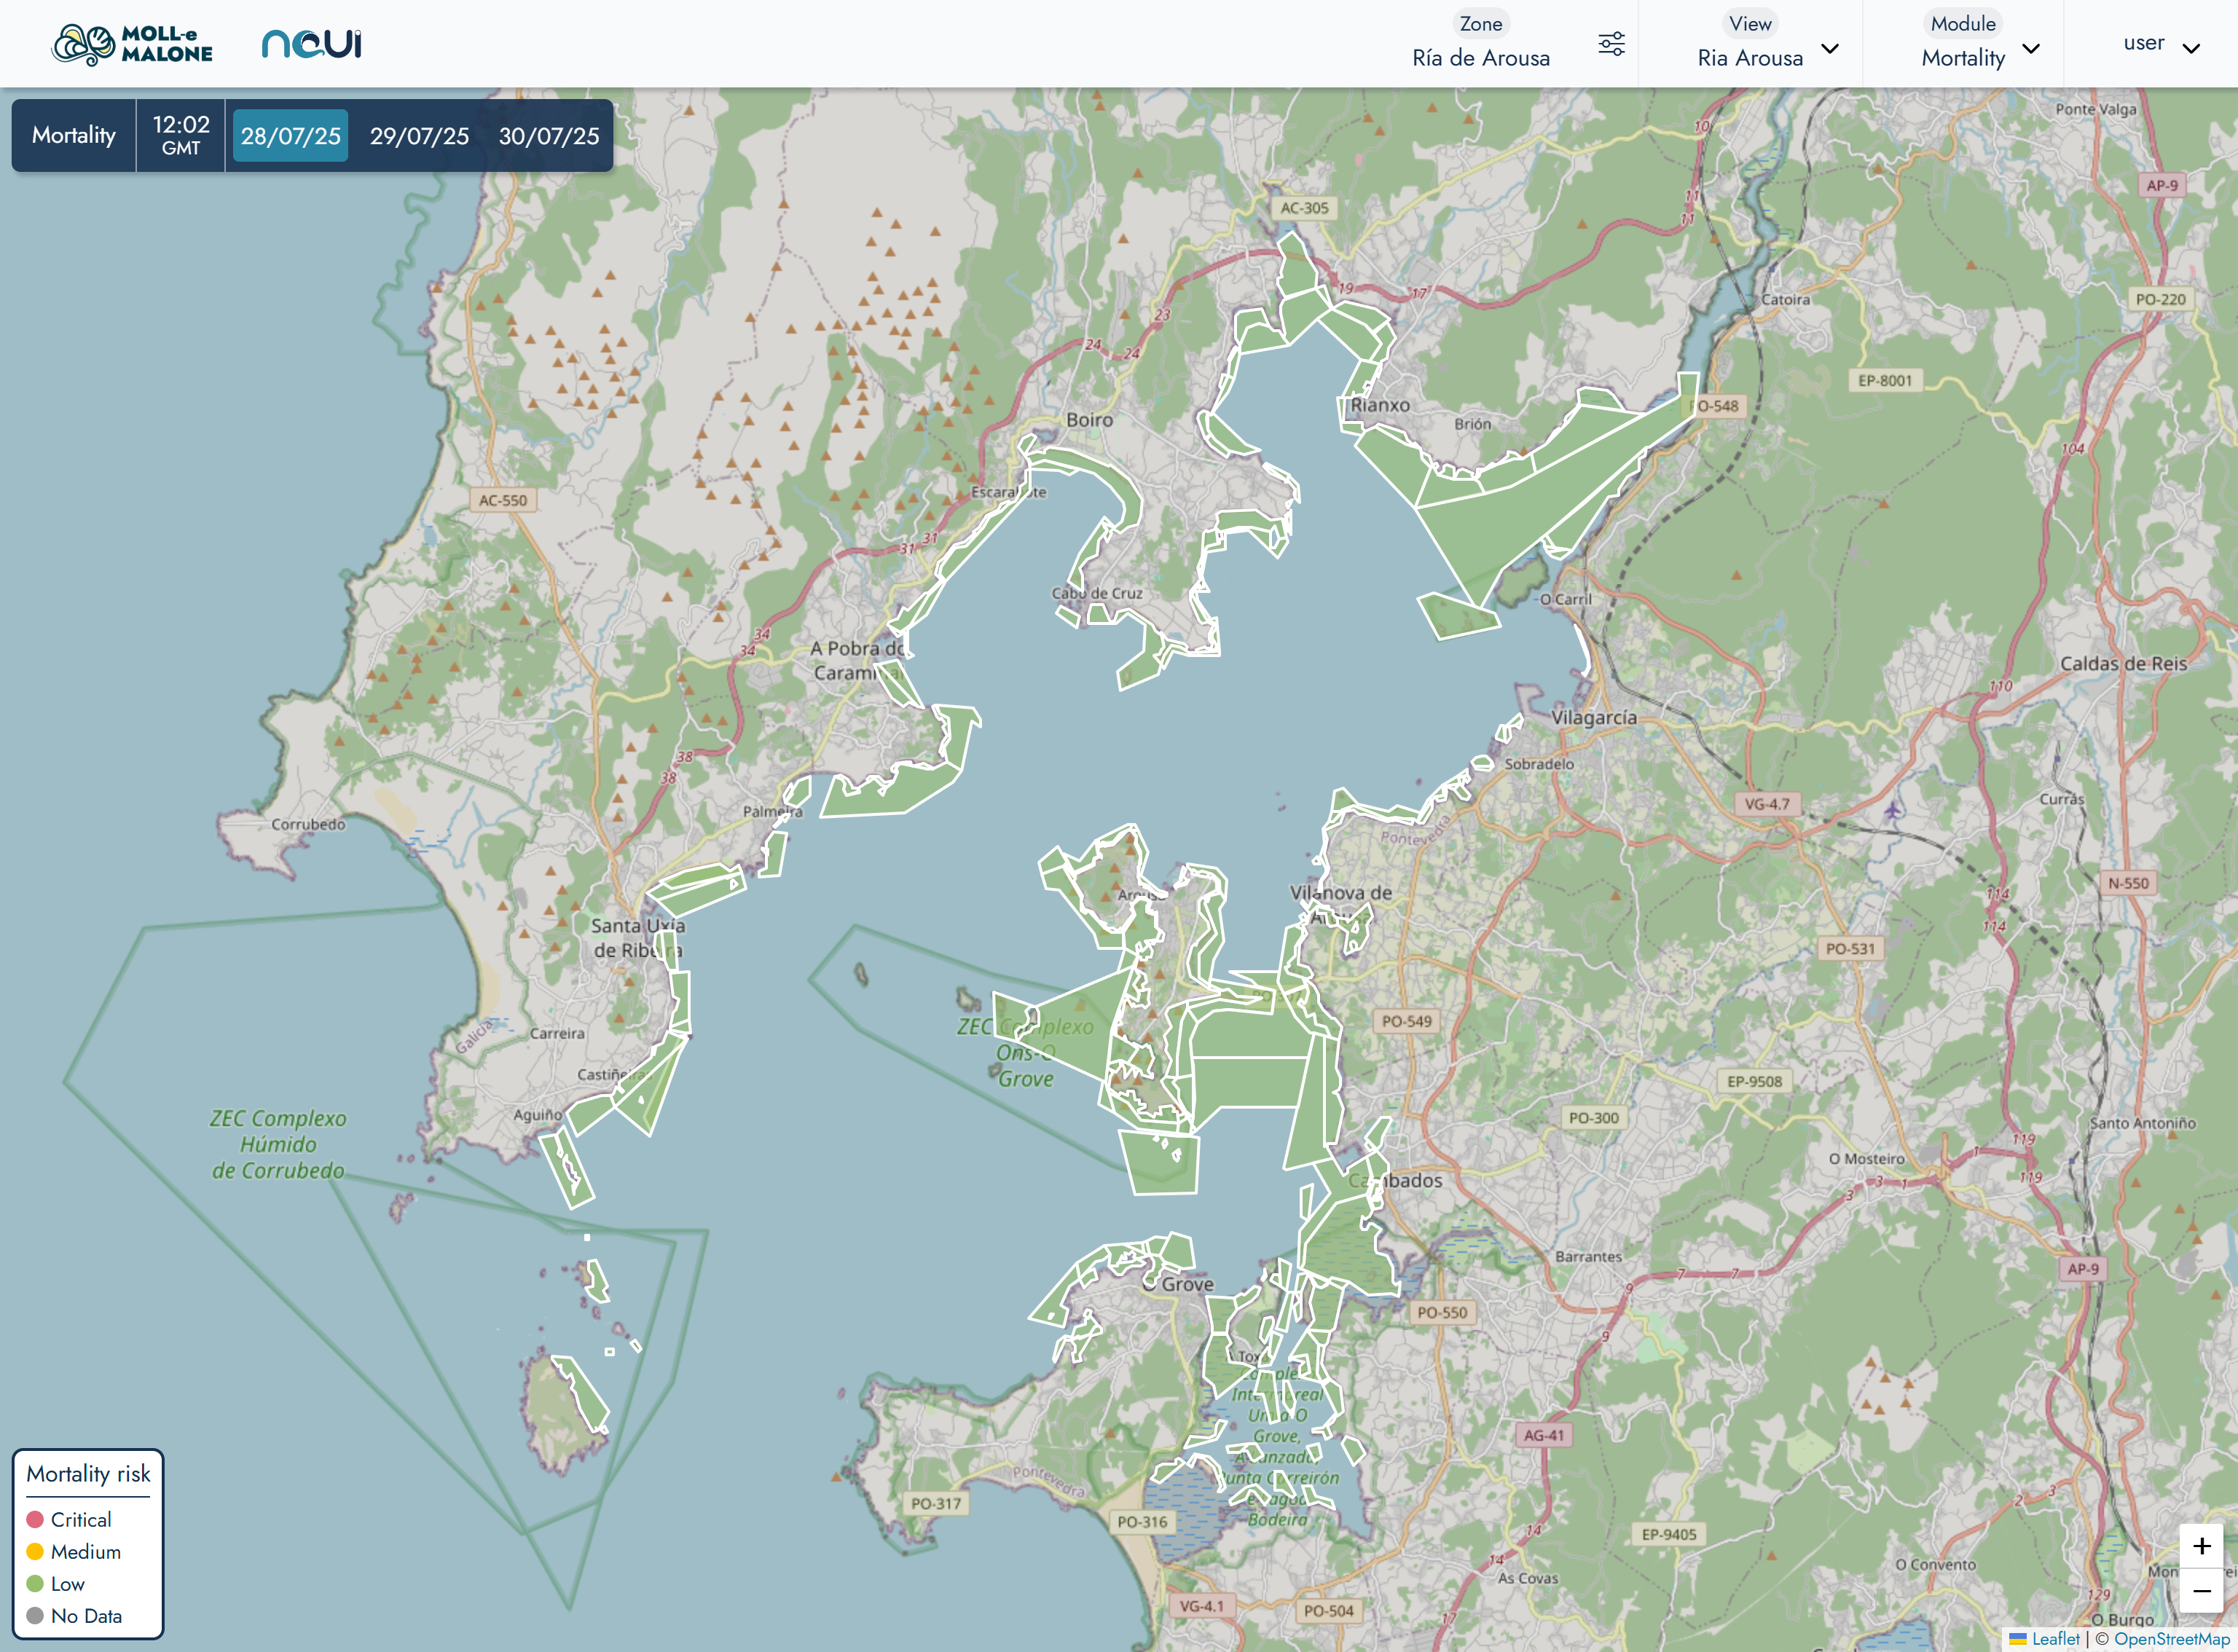Click the No Data gray legend dot

click(x=35, y=1615)
